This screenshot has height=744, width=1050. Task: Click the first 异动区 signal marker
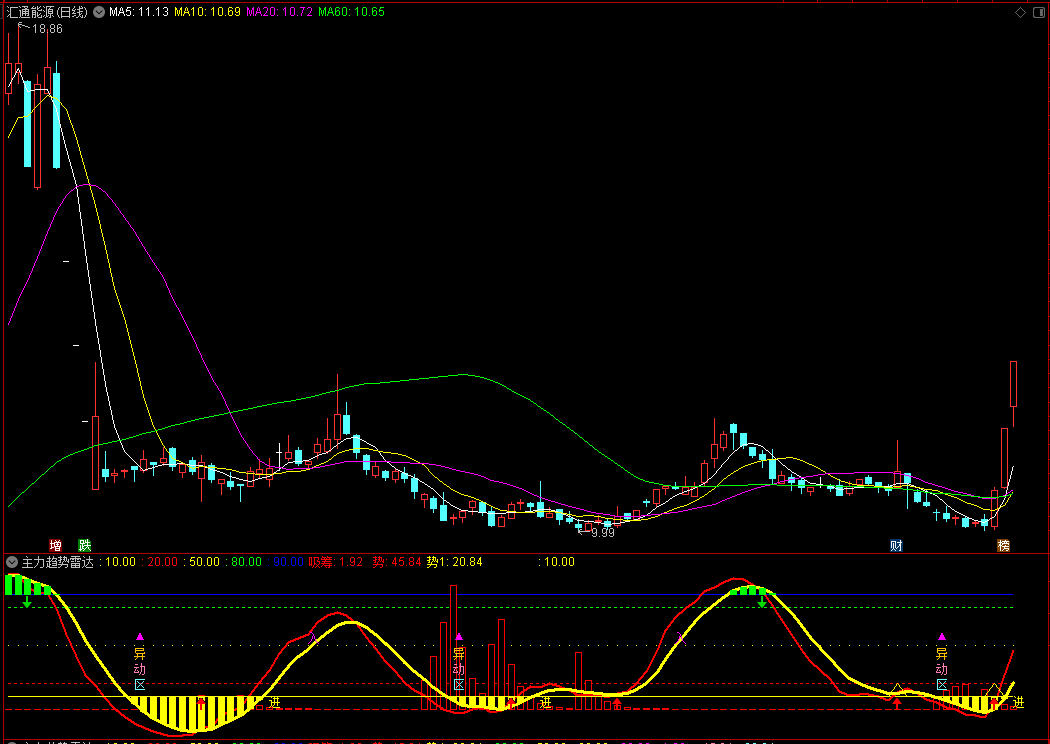[139, 661]
